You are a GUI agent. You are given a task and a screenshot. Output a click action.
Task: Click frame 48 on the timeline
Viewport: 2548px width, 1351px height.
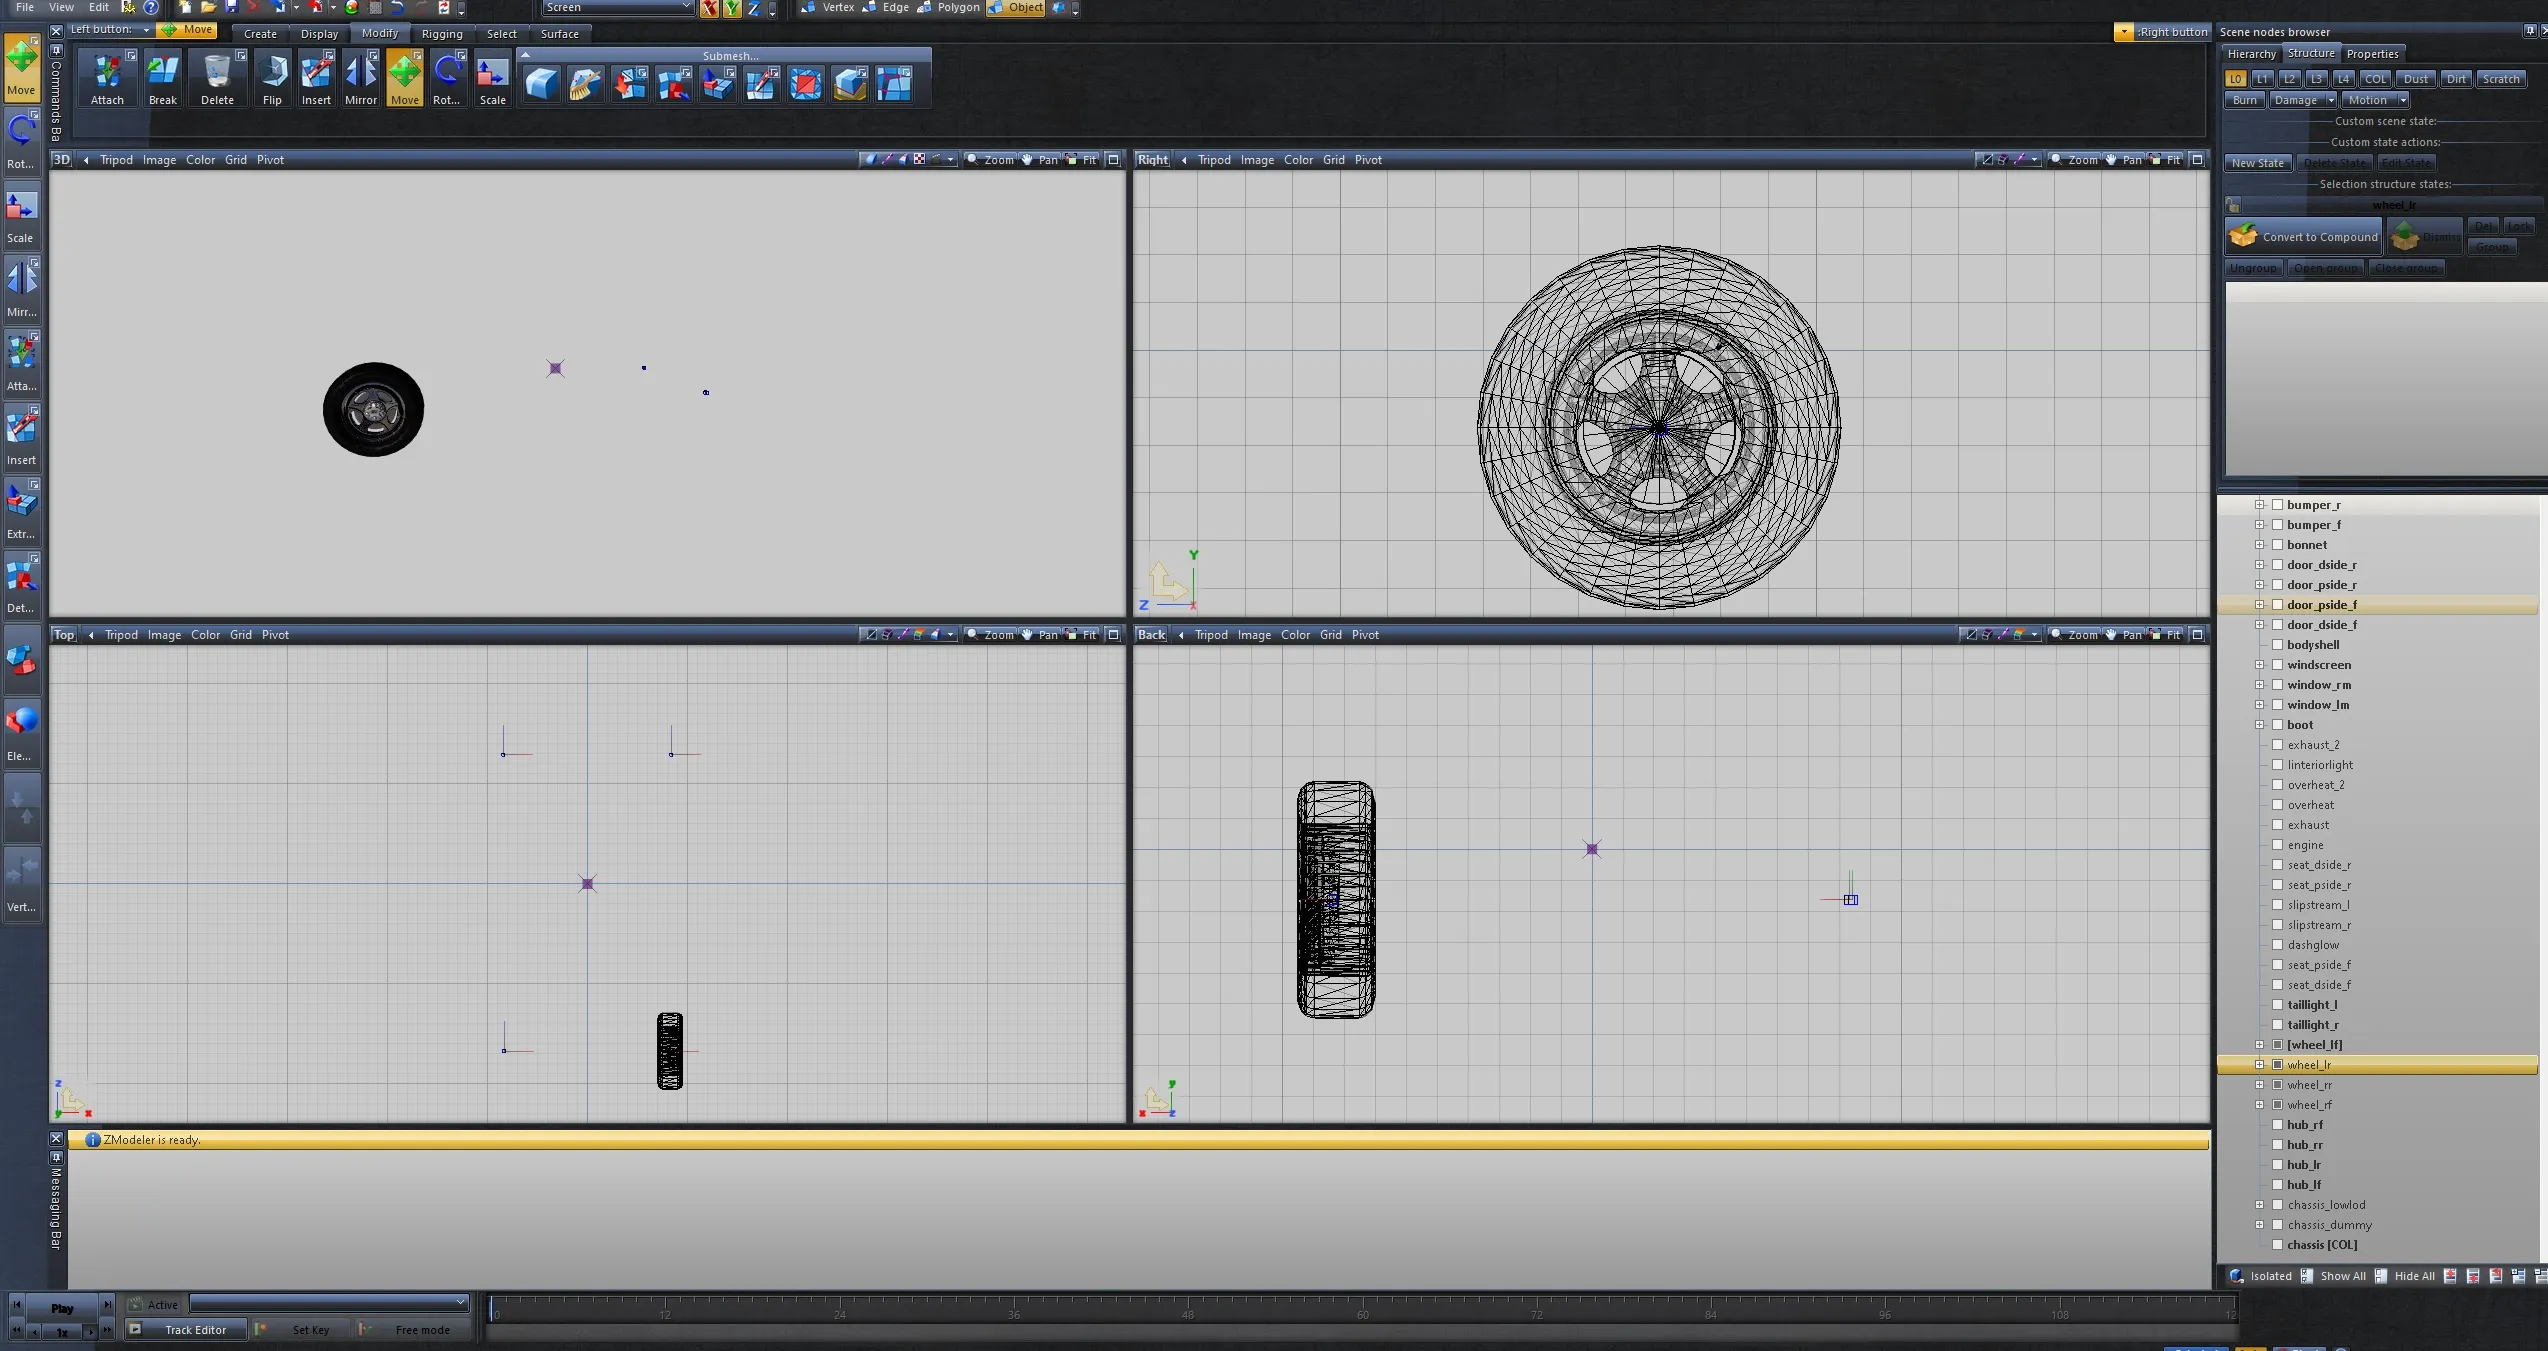click(x=1188, y=1307)
